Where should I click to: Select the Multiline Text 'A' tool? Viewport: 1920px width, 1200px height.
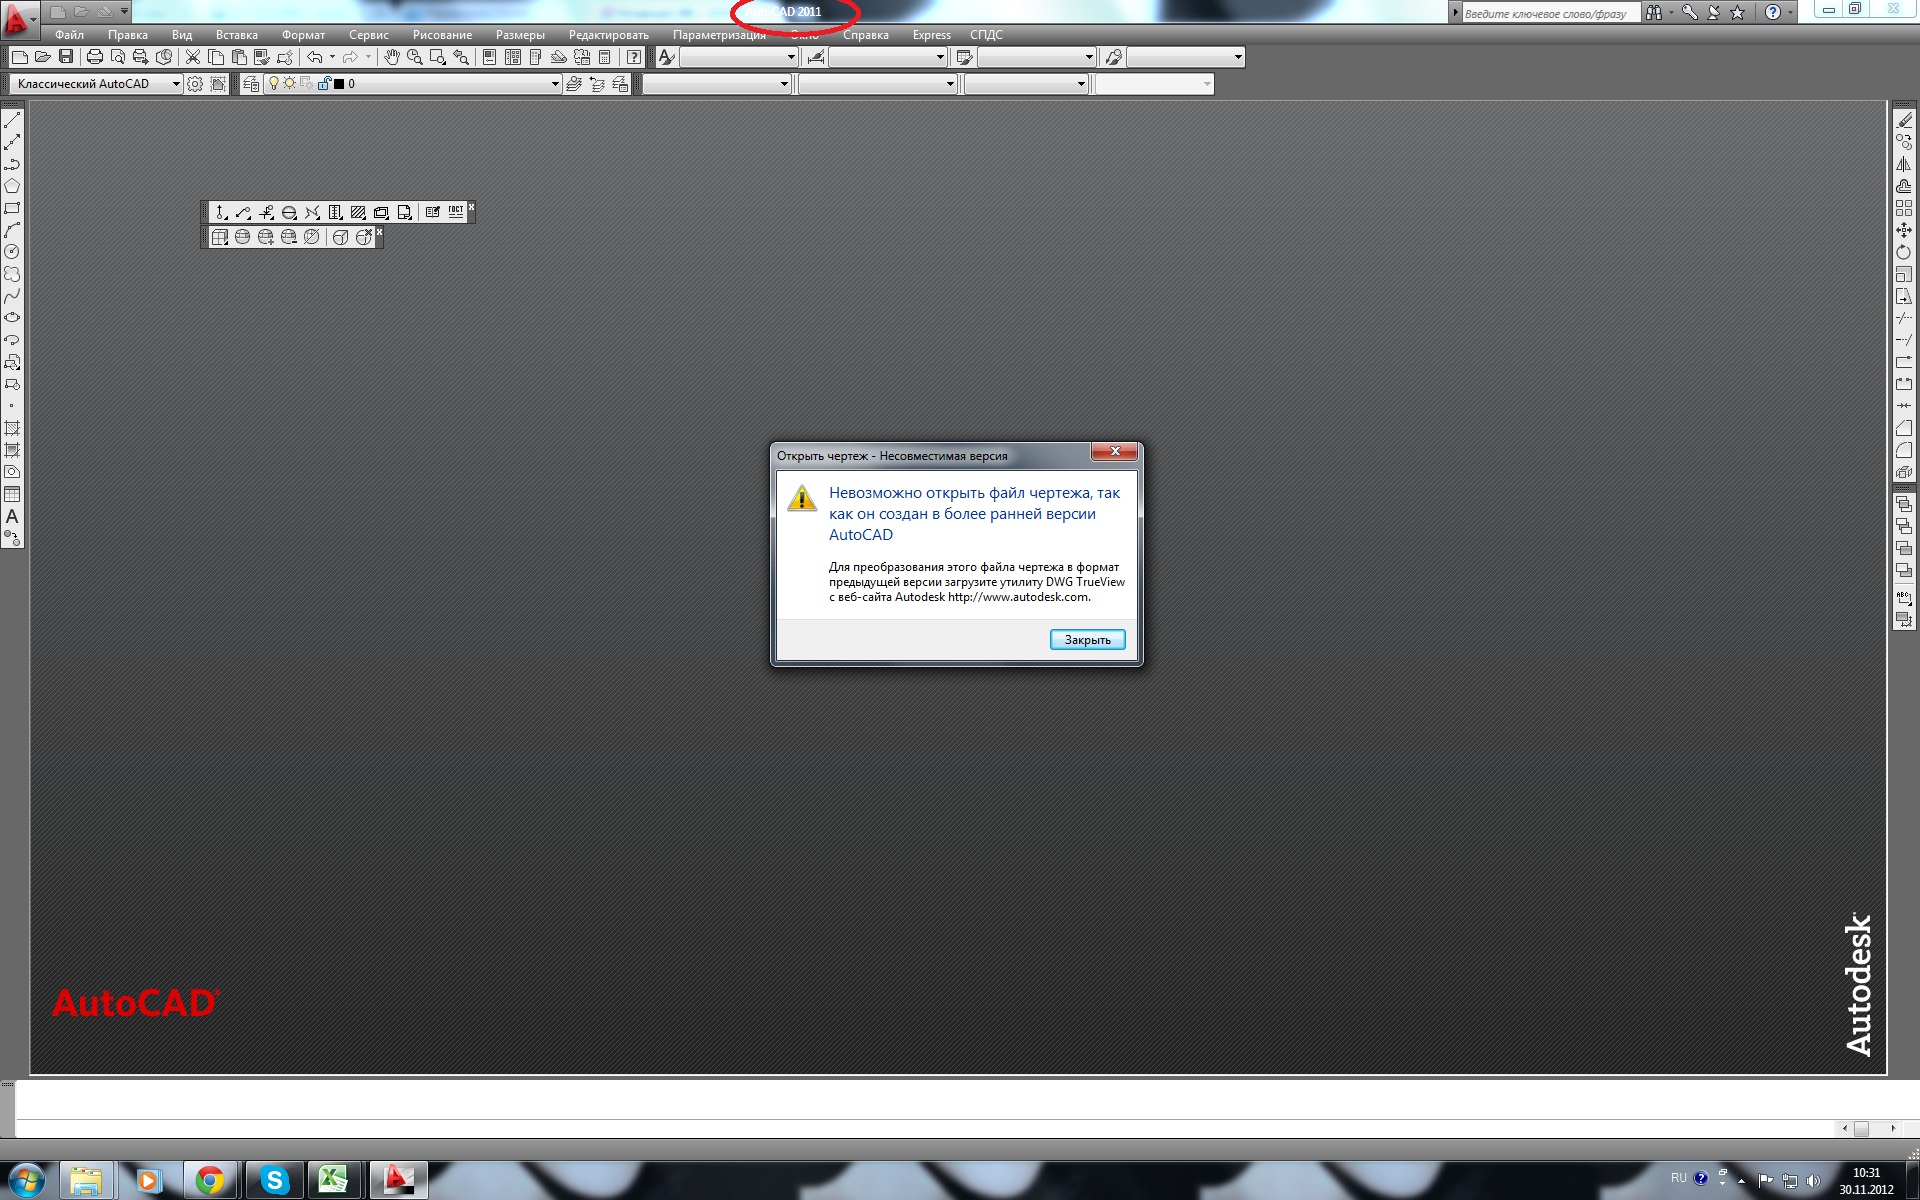tap(12, 516)
